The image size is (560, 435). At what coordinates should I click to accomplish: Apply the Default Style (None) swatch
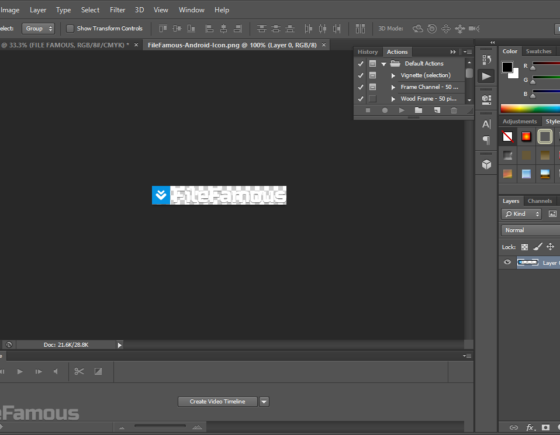click(508, 136)
